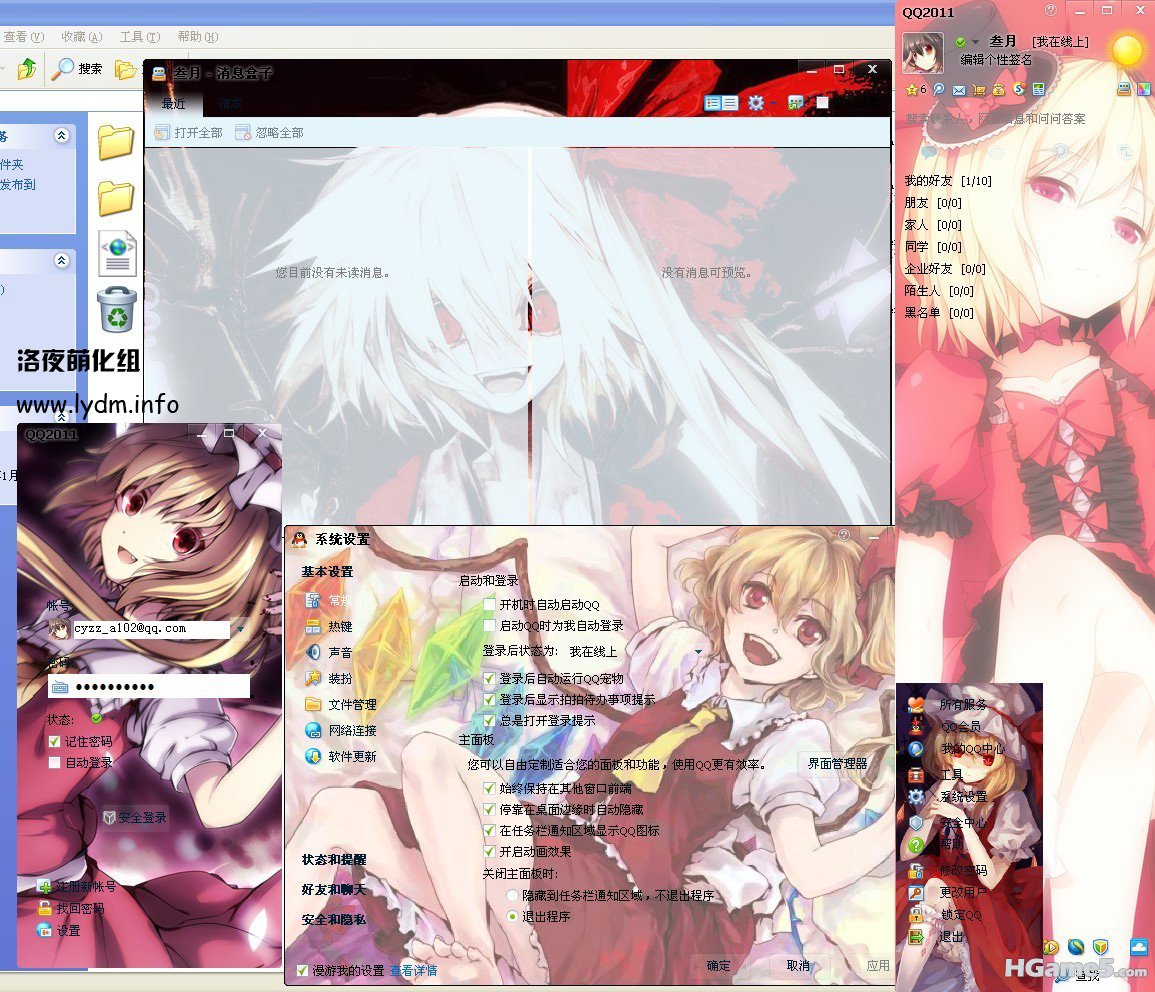Toggle 开启动画效果 checkbox
The height and width of the screenshot is (992, 1155).
coord(489,851)
